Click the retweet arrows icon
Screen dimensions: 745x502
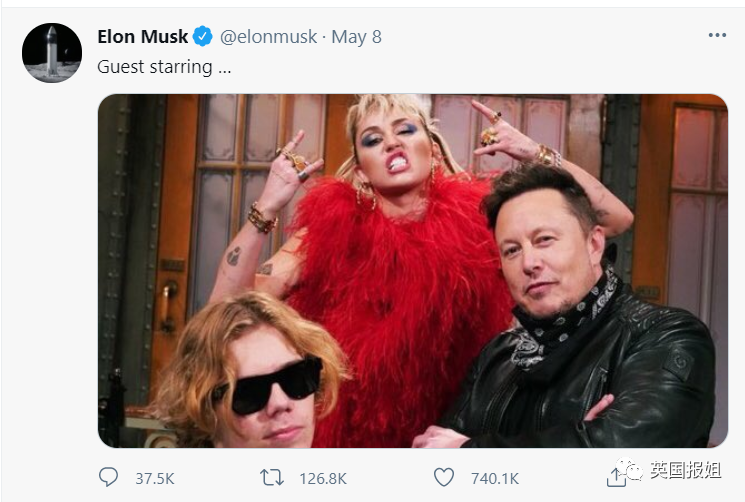coord(272,478)
